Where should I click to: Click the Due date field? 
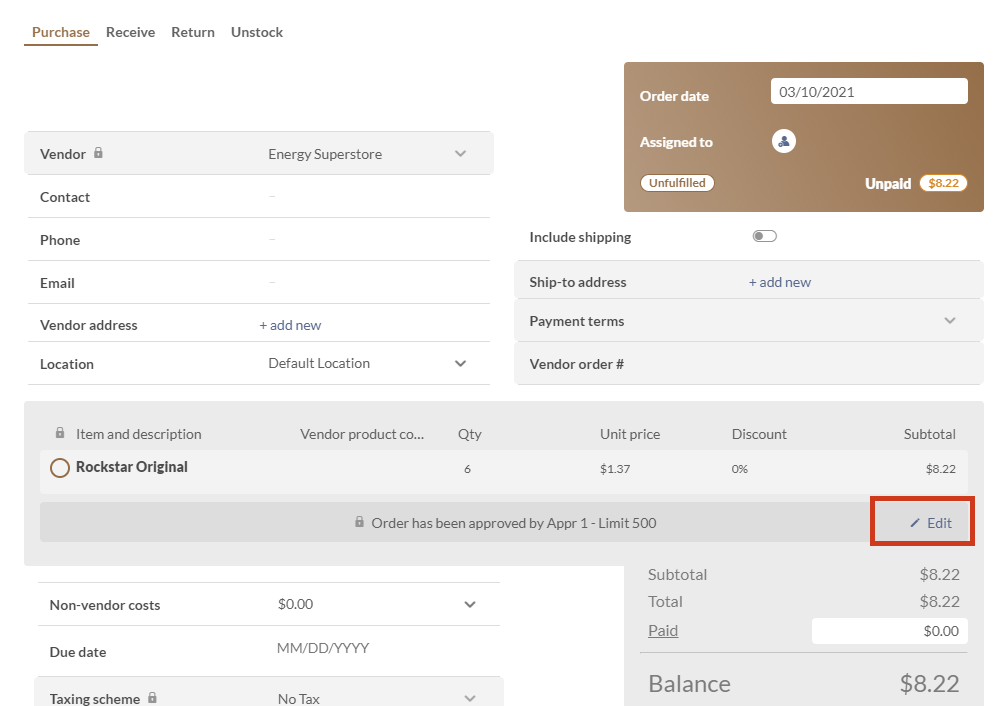click(x=323, y=648)
